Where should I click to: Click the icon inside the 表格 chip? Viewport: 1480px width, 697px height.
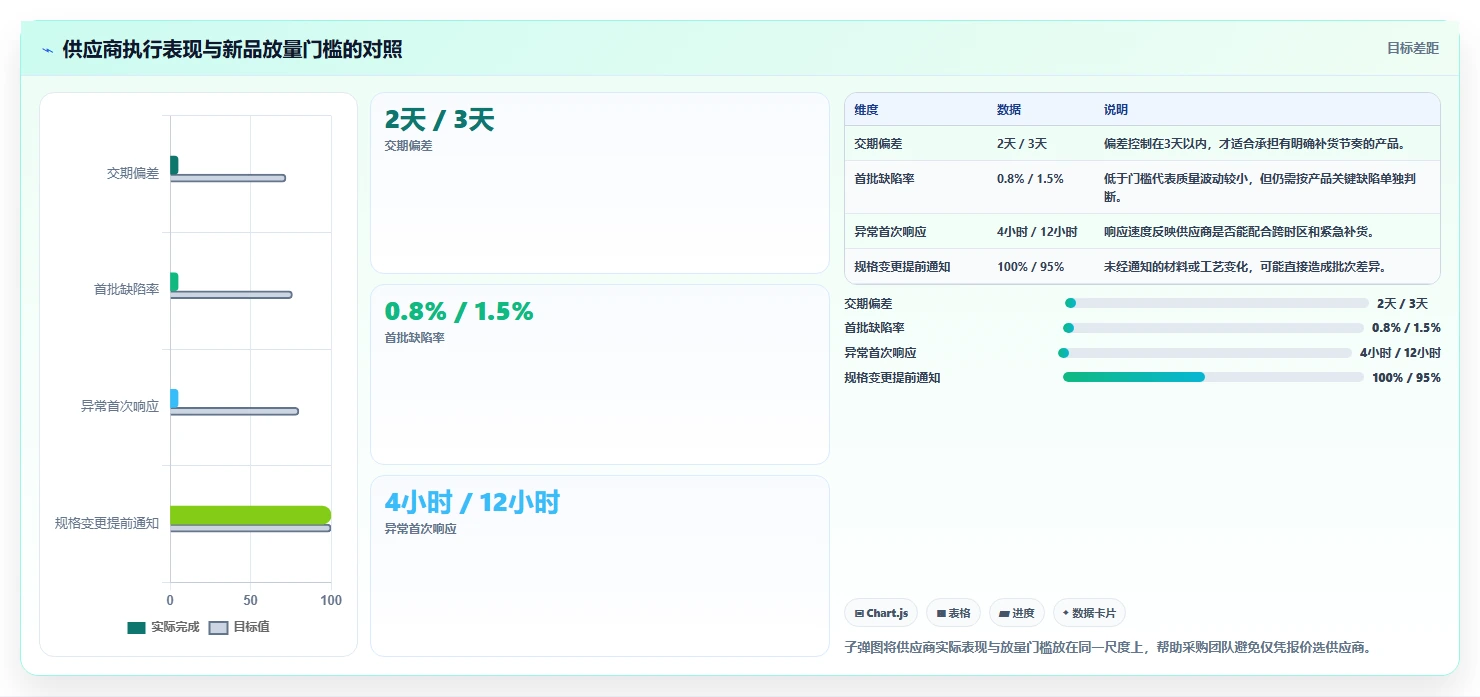pyautogui.click(x=941, y=613)
